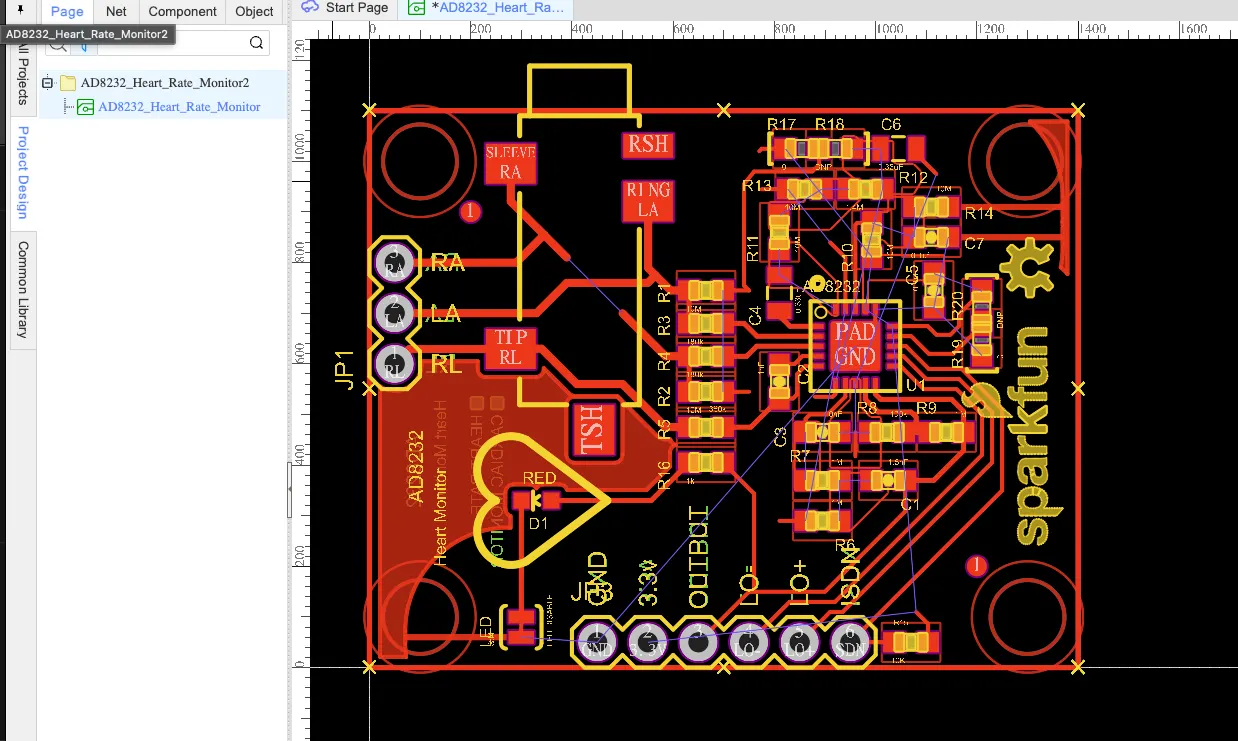Click the sparkfun silkscreen text
Screen dimensions: 1238x741
[1033, 436]
